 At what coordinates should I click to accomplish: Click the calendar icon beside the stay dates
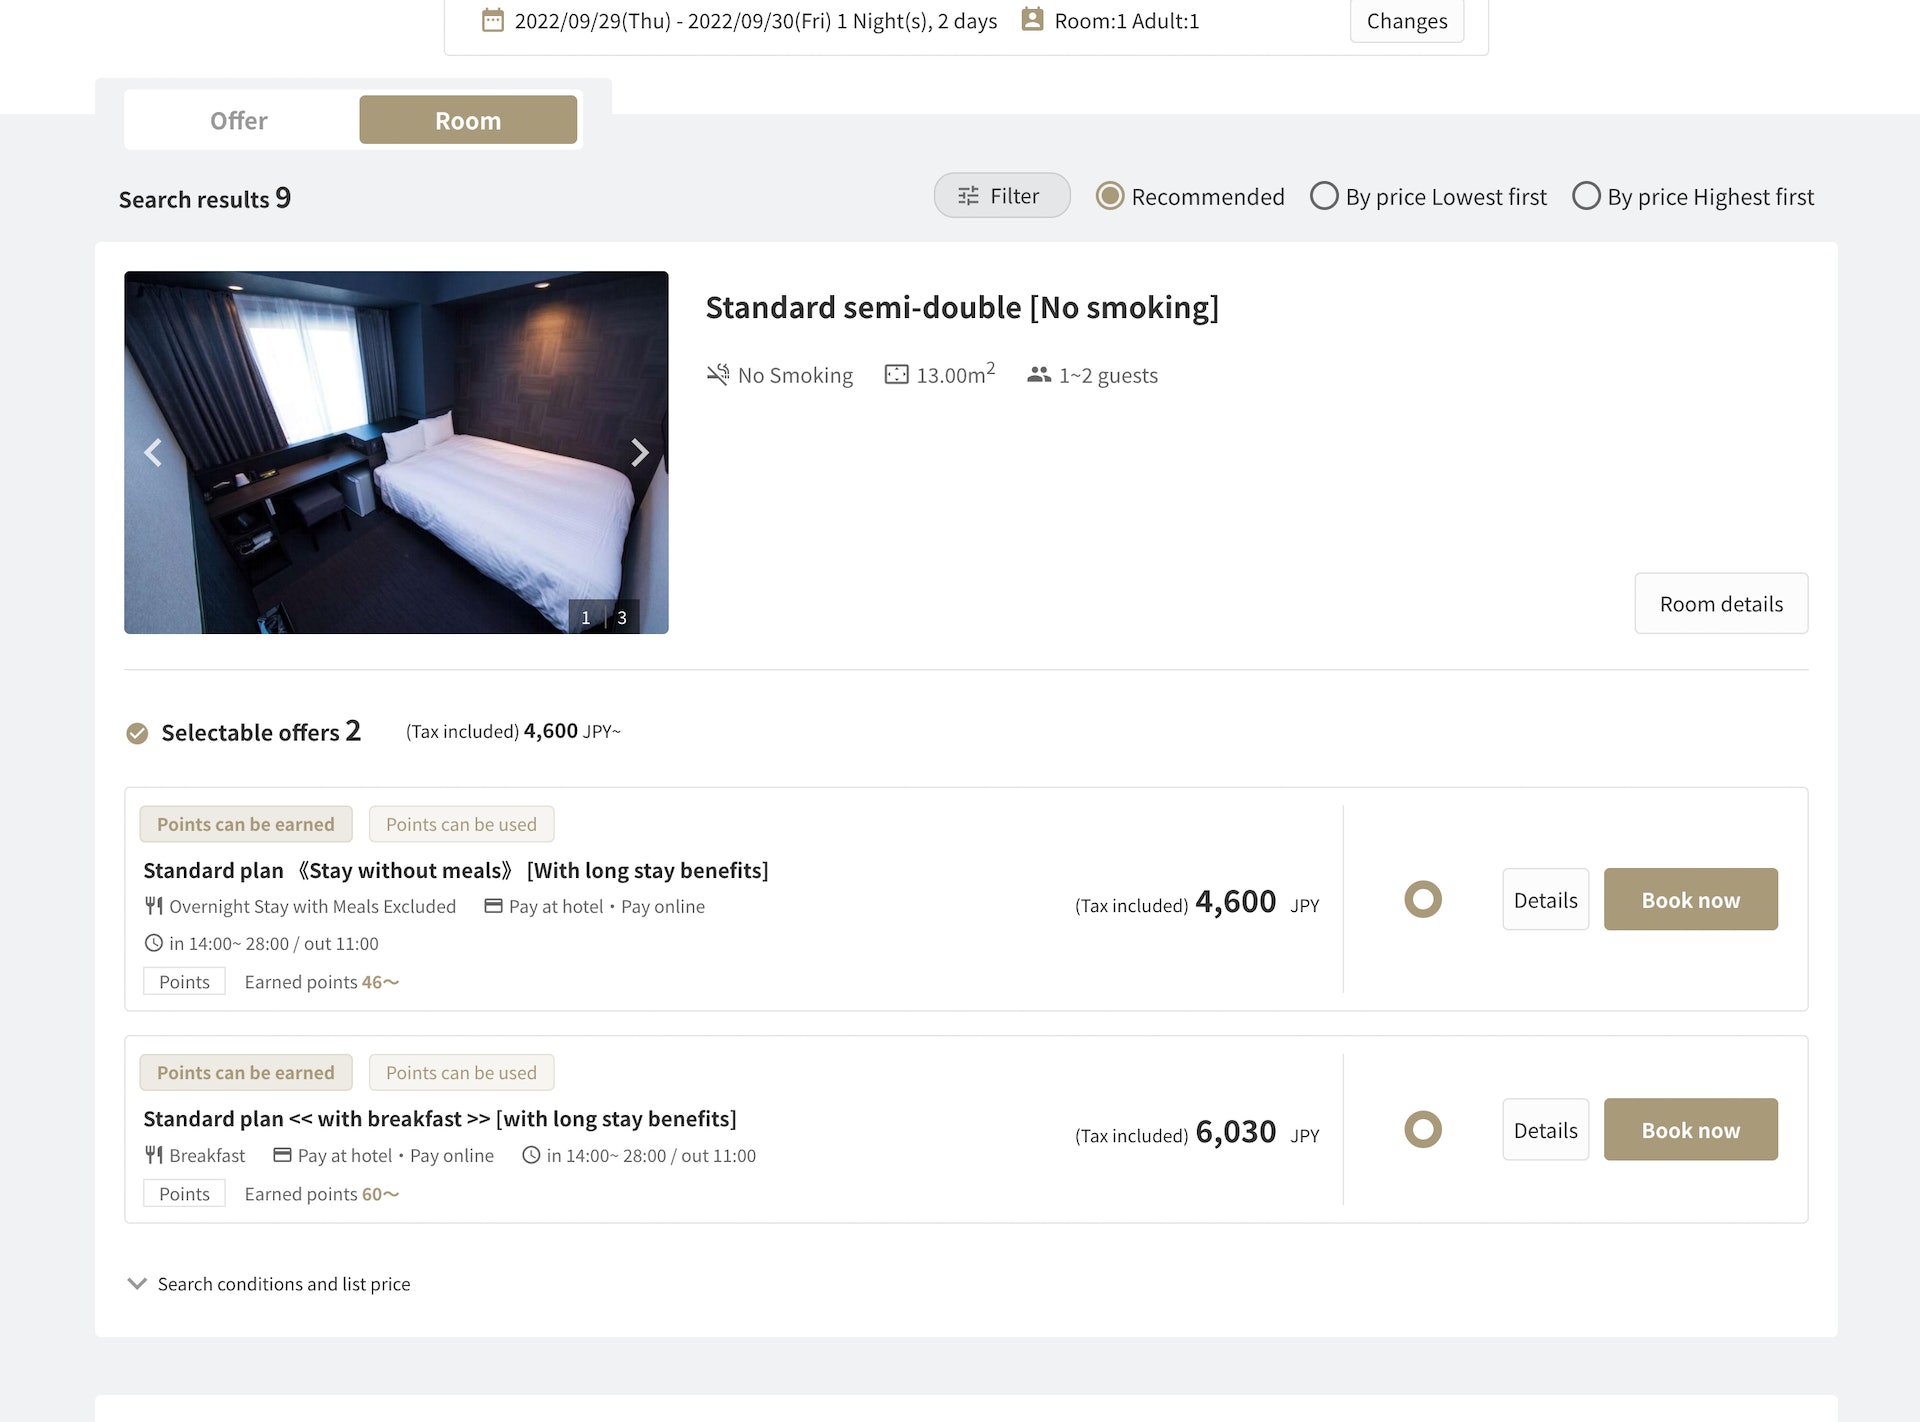click(493, 20)
